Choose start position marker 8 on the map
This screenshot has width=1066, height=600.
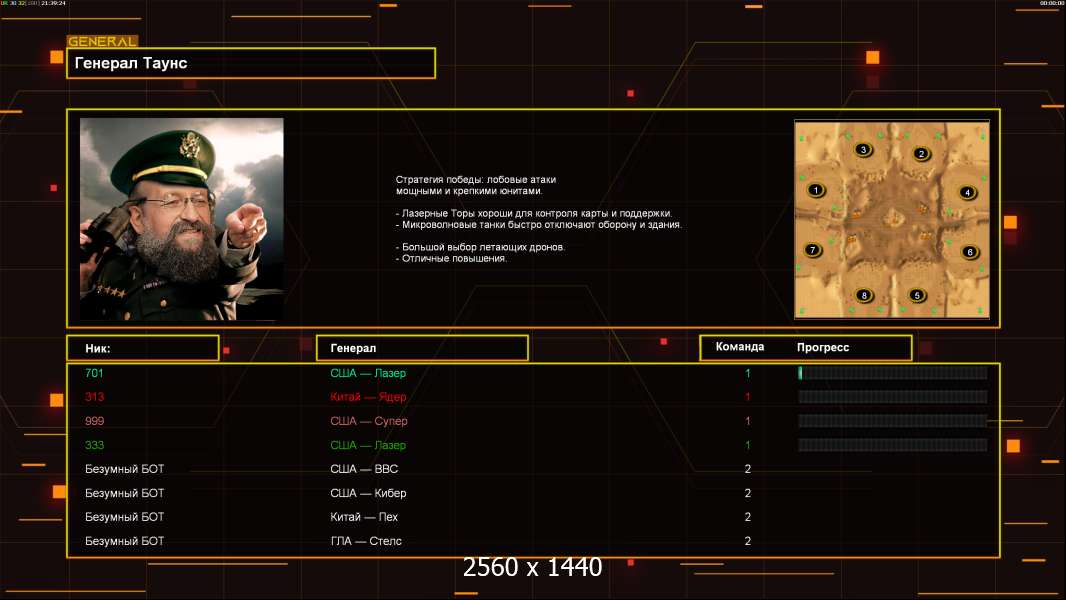click(864, 295)
